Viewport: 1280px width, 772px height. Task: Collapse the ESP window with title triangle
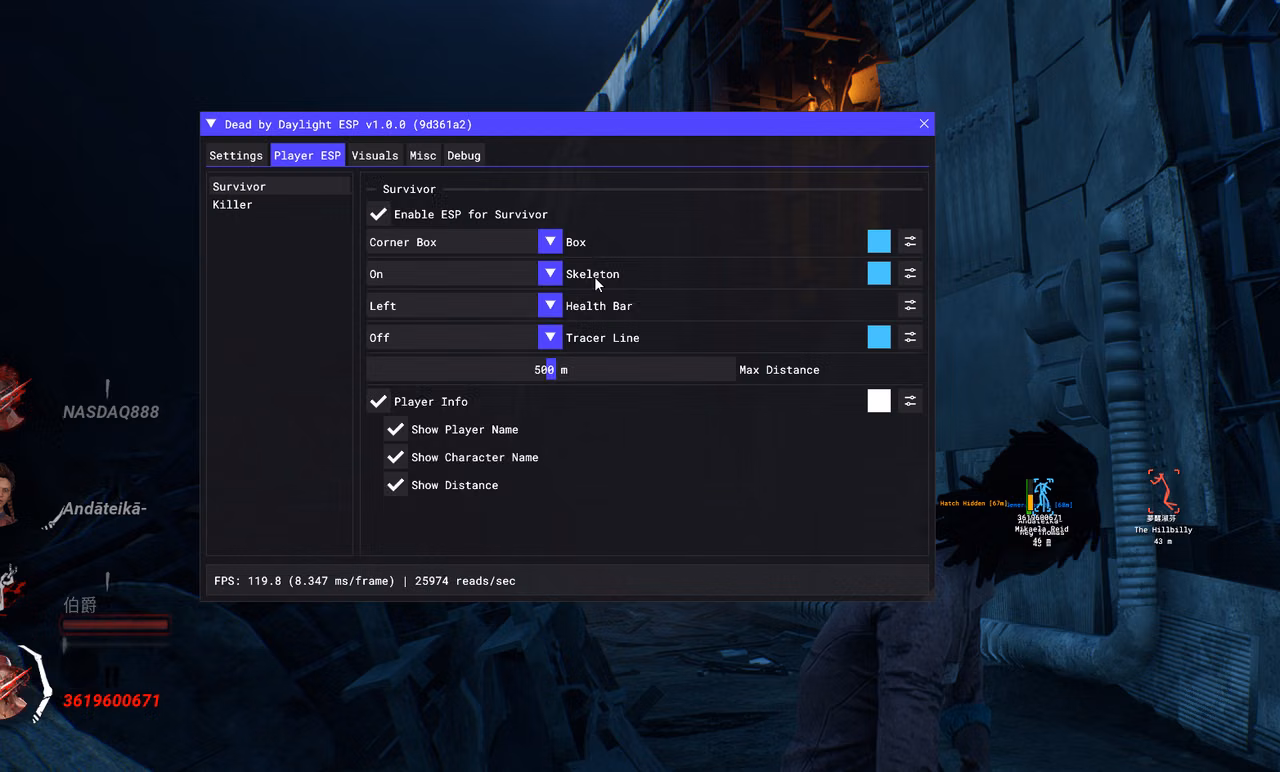point(211,124)
